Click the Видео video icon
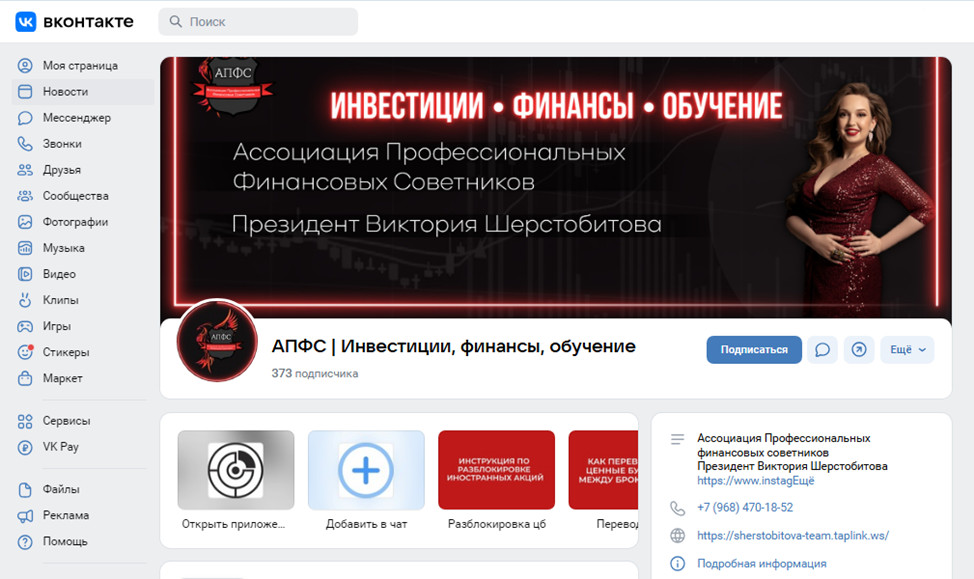 point(25,274)
